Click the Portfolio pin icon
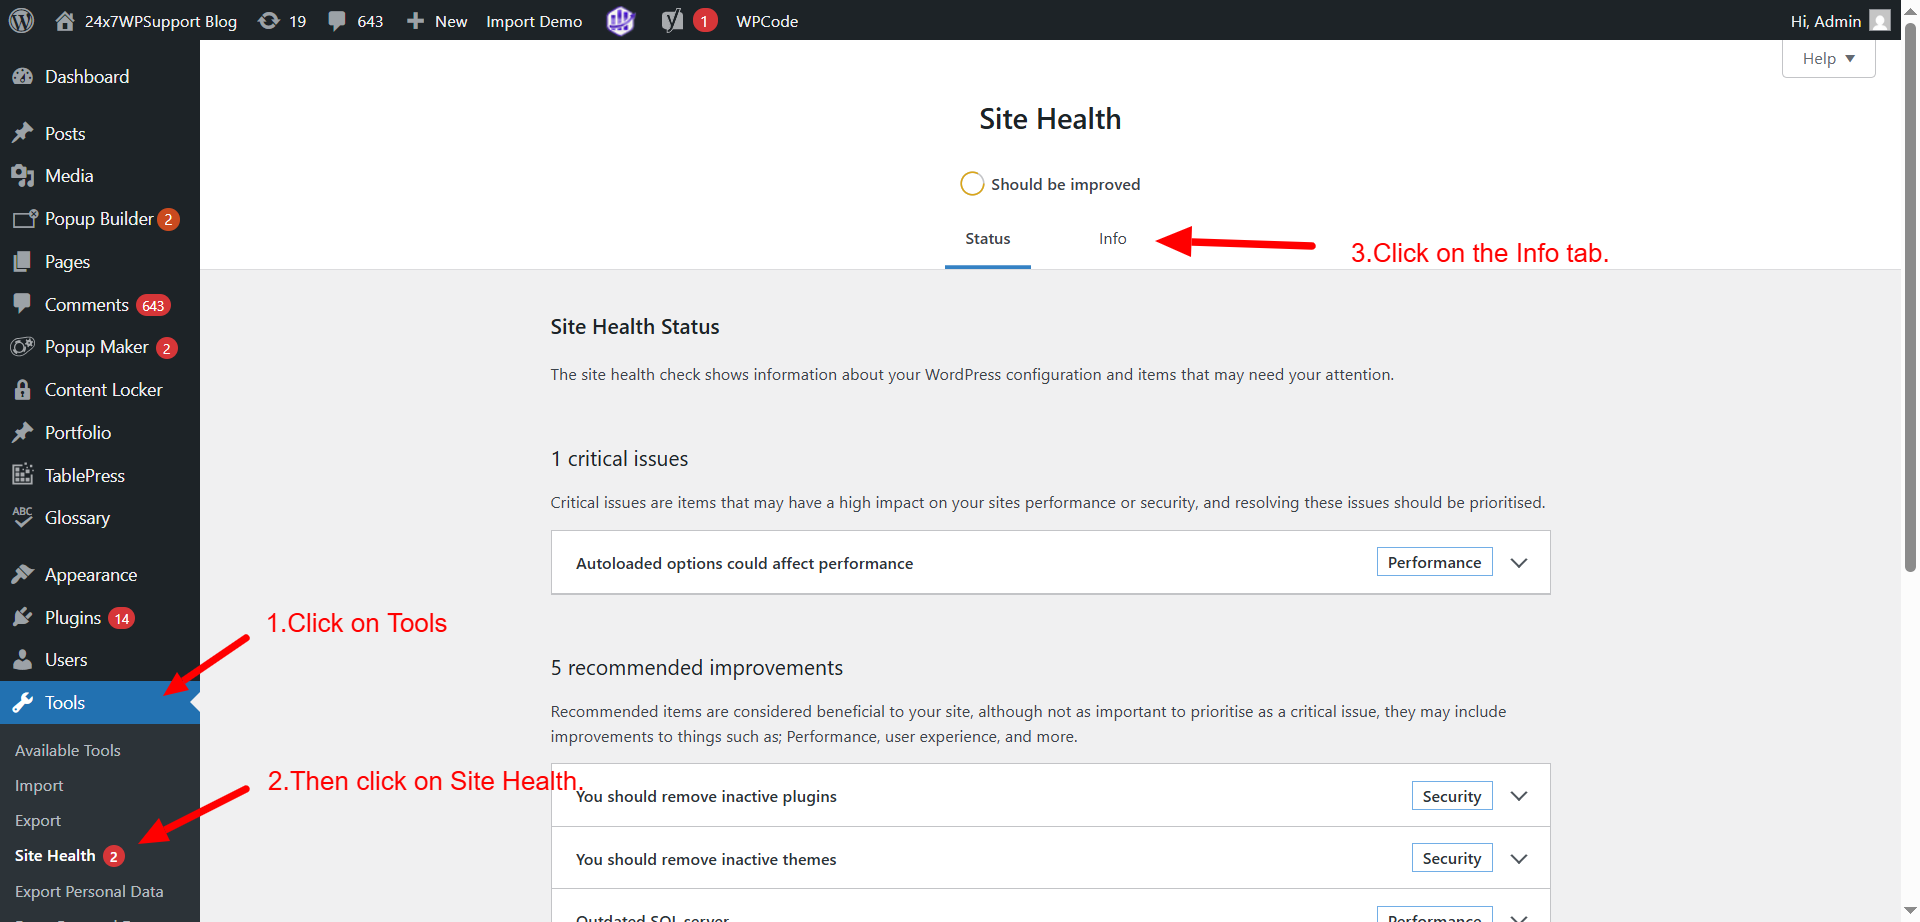The image size is (1920, 922). 23,432
